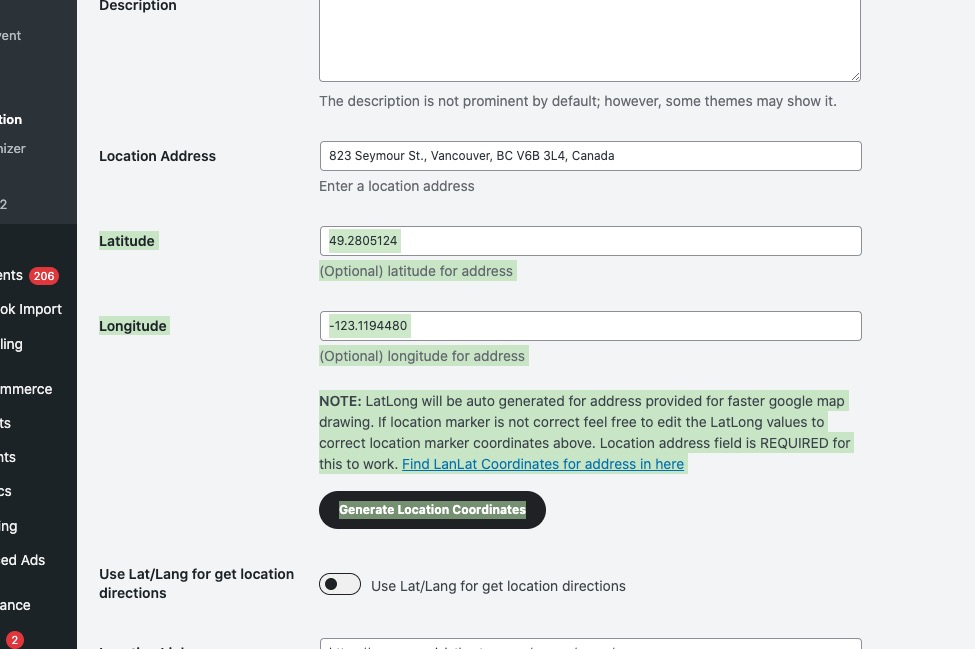This screenshot has width=975, height=649.
Task: Click the Longitude field label
Action: pyautogui.click(x=133, y=326)
